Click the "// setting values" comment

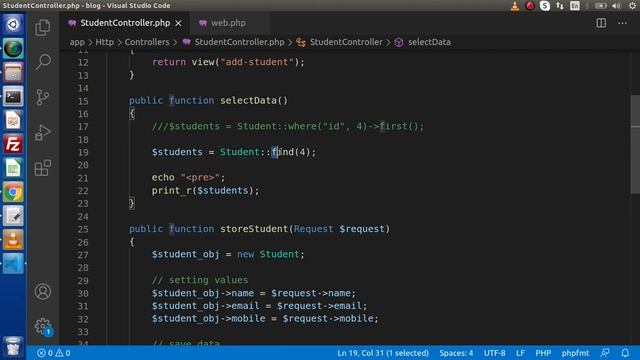[200, 280]
